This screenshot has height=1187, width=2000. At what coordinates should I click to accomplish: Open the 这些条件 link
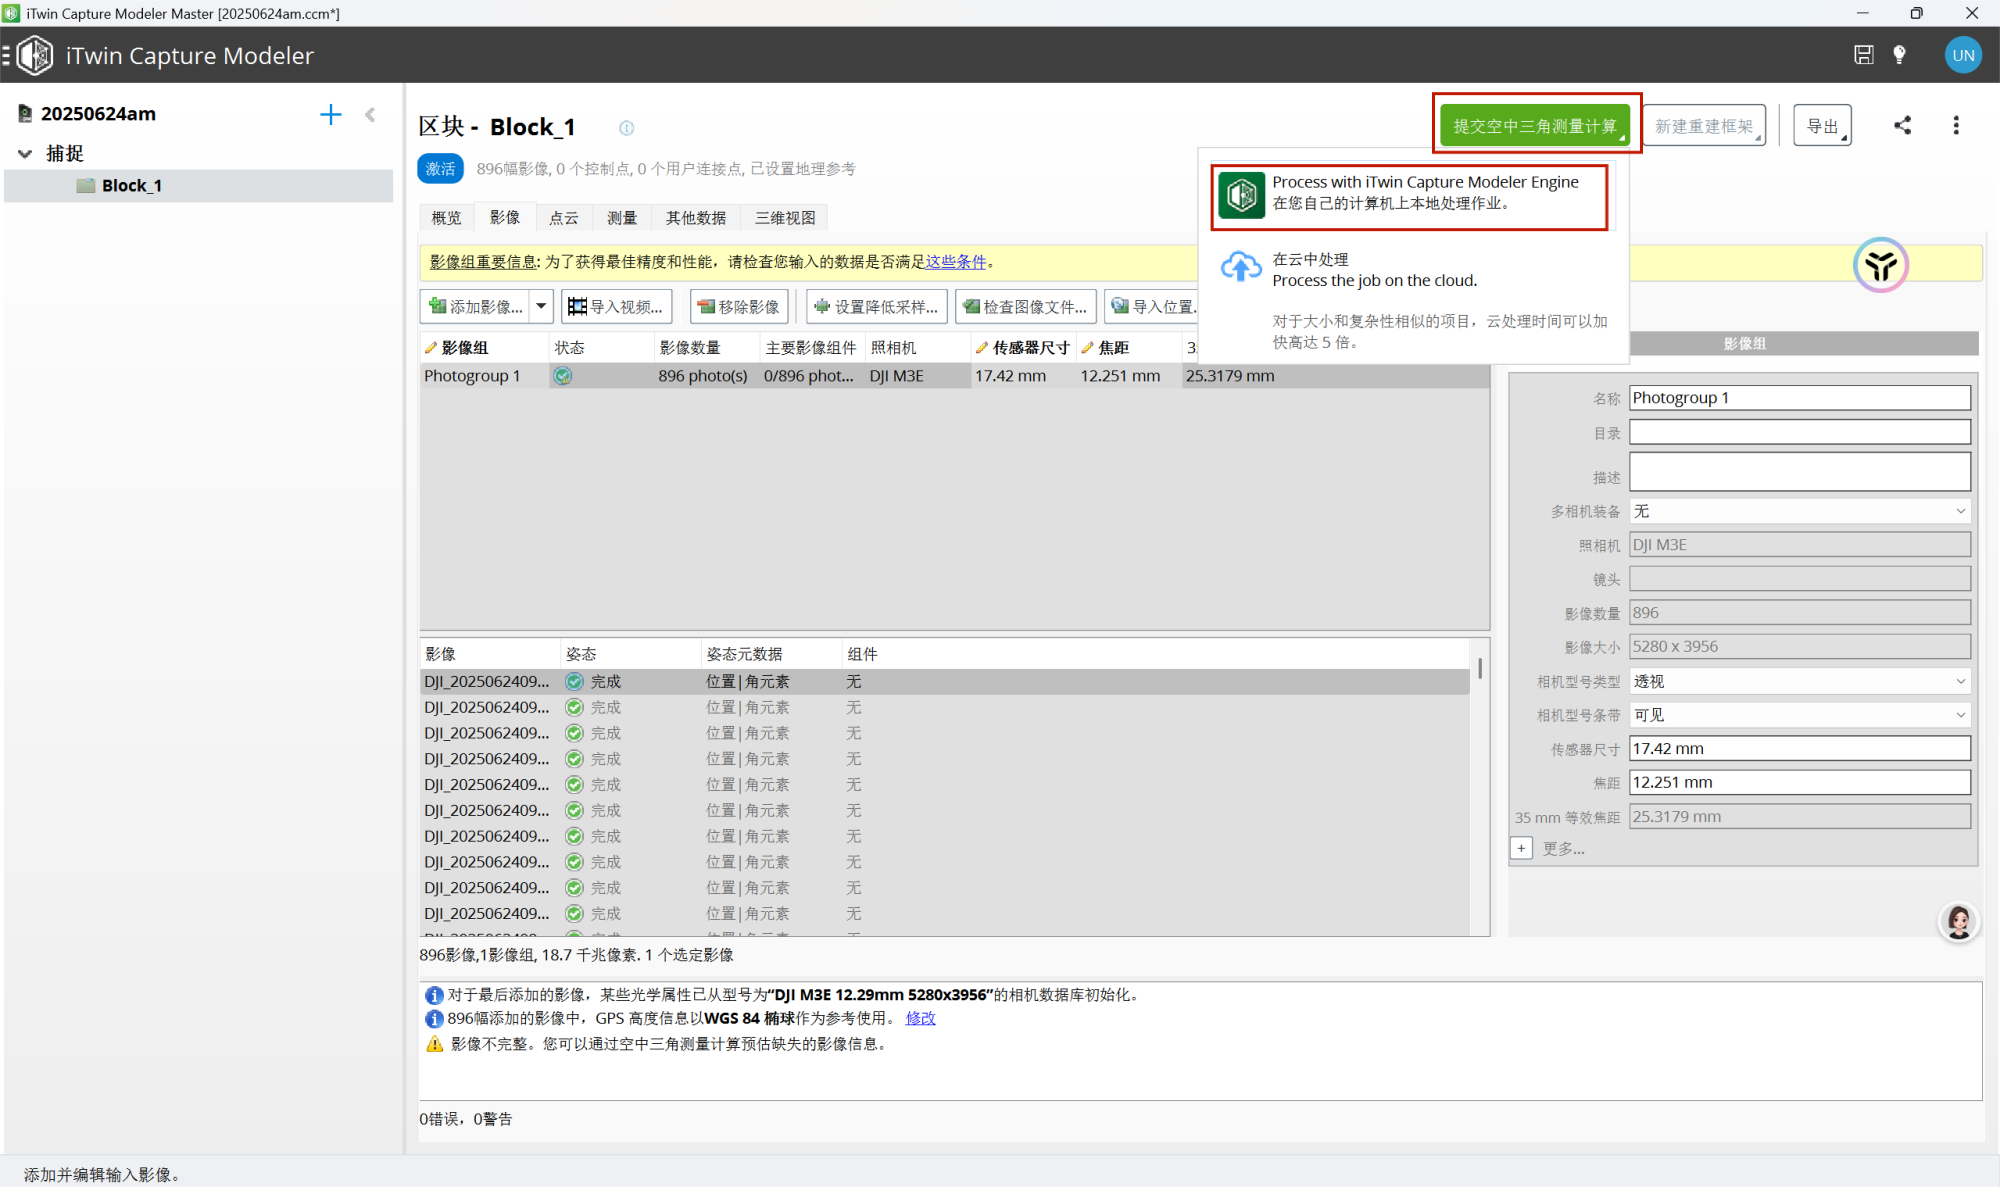pos(956,262)
